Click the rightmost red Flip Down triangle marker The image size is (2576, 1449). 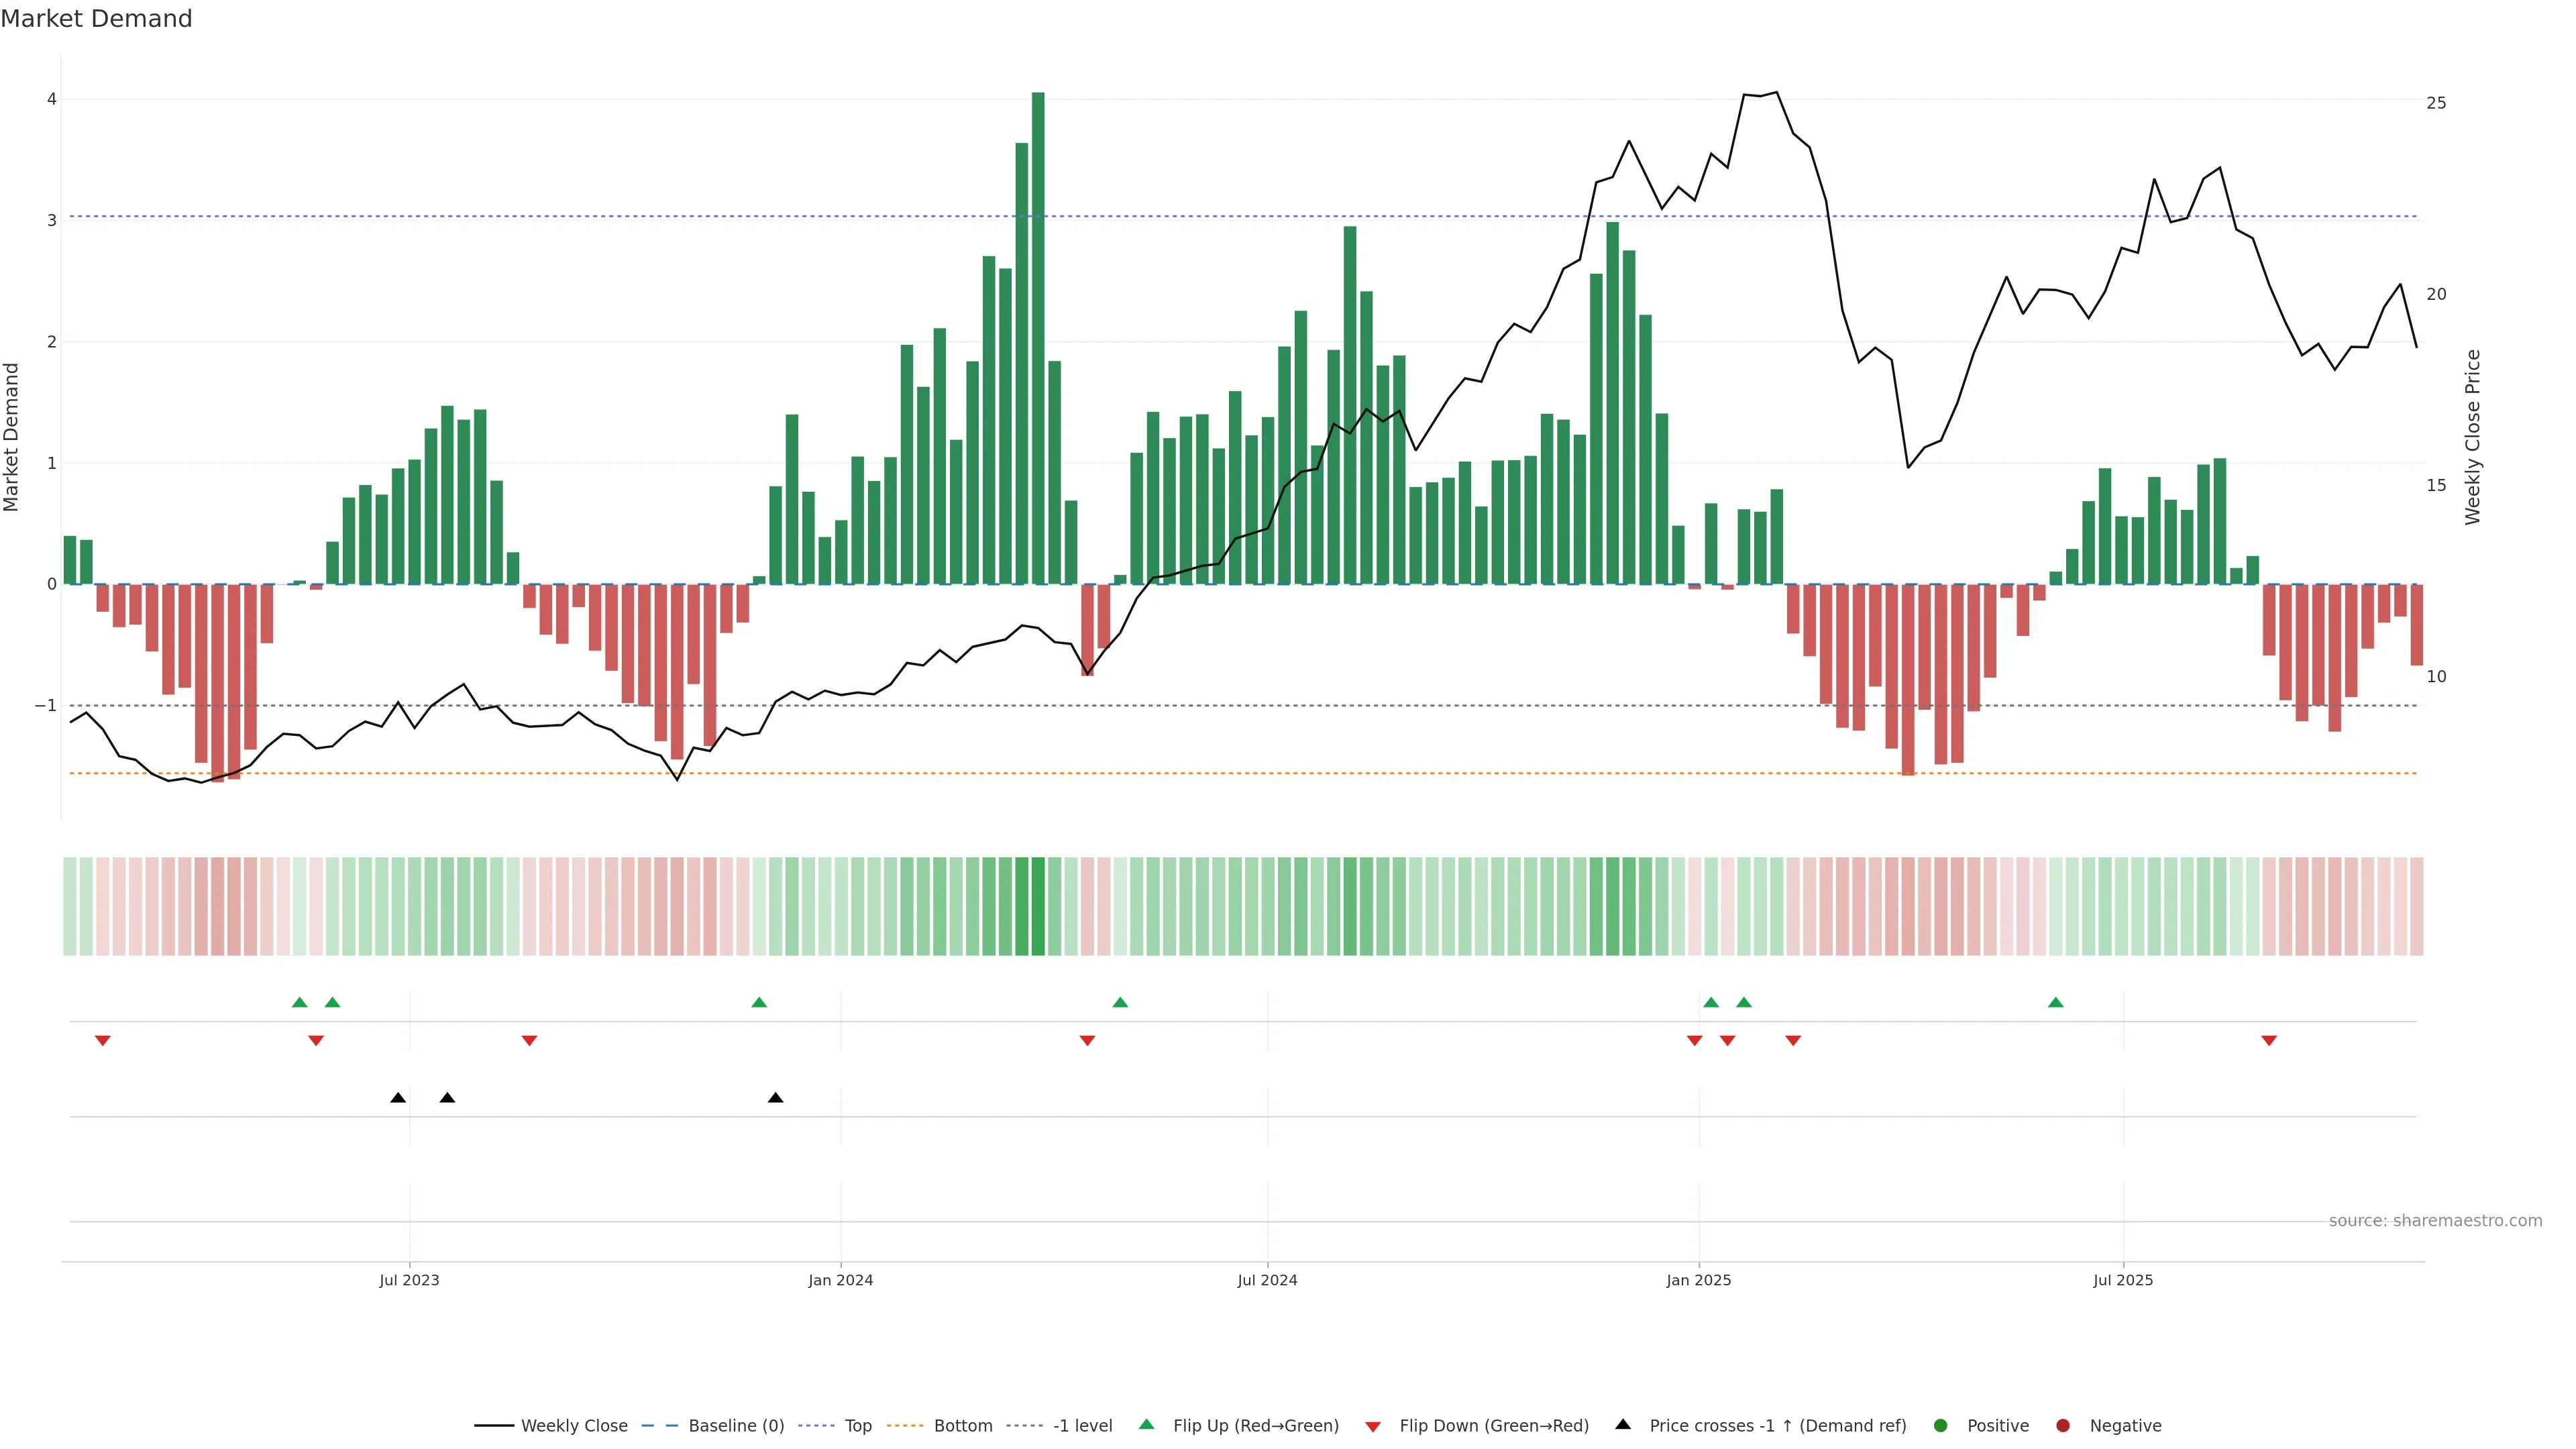[x=2269, y=1041]
